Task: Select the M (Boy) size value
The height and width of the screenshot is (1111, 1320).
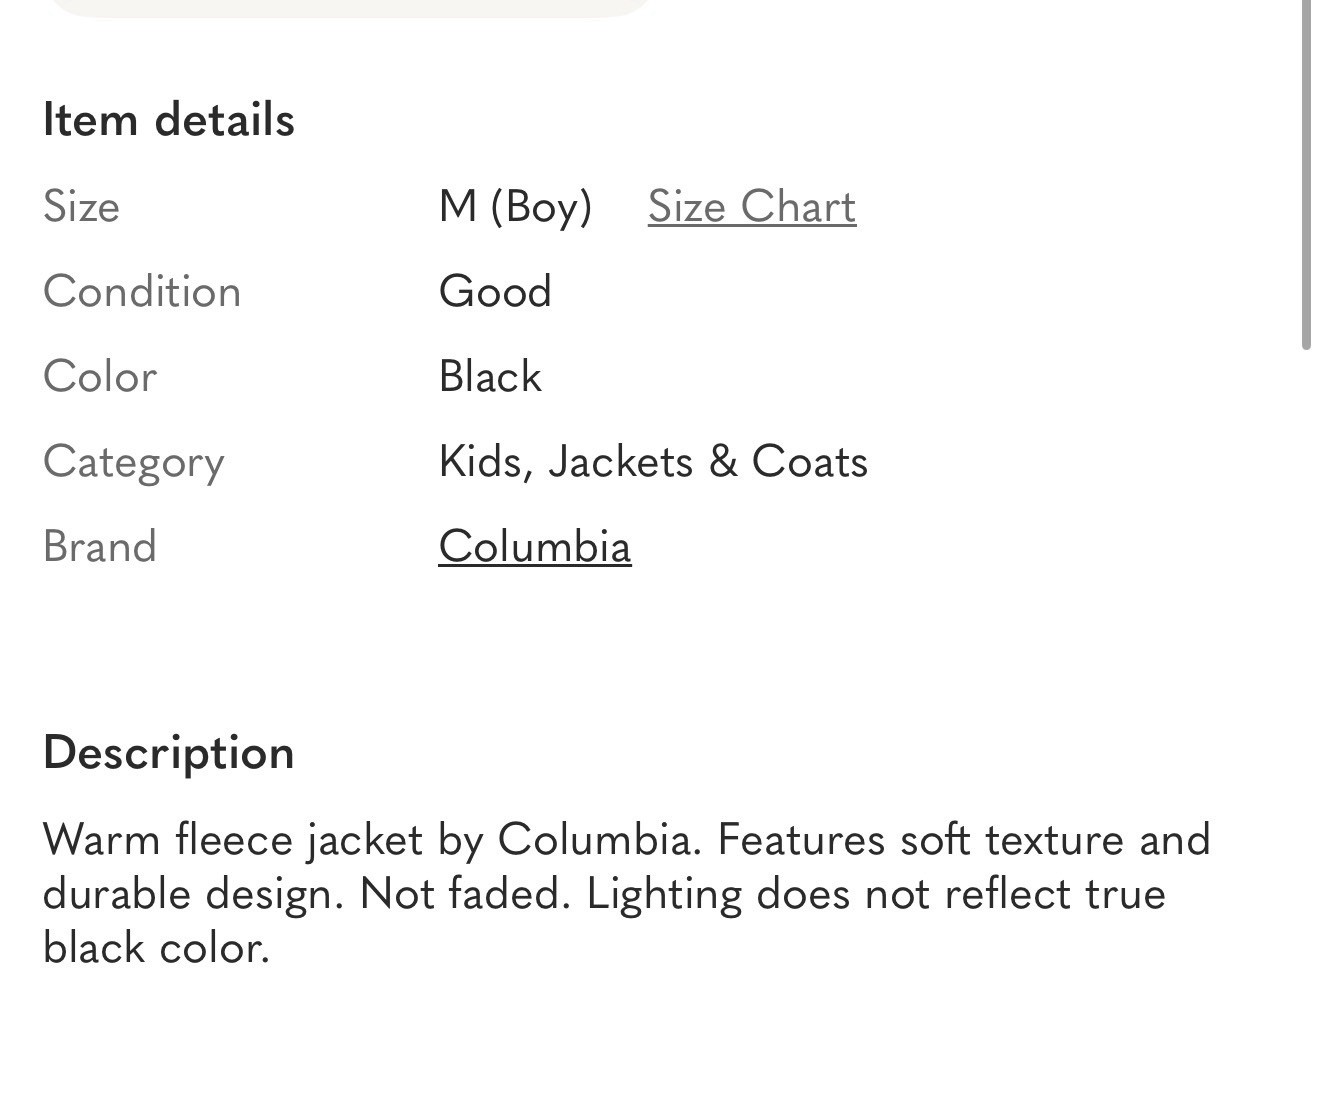Action: click(515, 207)
